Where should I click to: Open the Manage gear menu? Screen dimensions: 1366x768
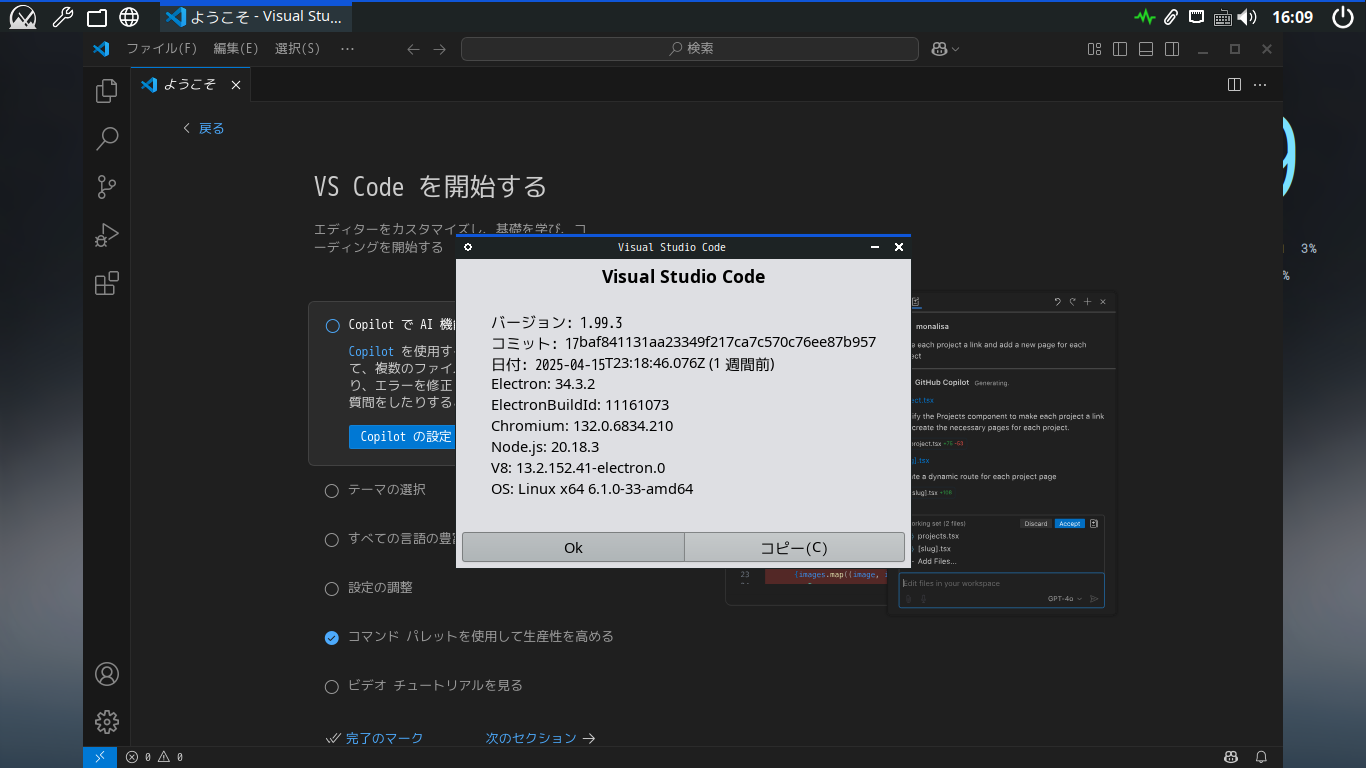pos(107,721)
